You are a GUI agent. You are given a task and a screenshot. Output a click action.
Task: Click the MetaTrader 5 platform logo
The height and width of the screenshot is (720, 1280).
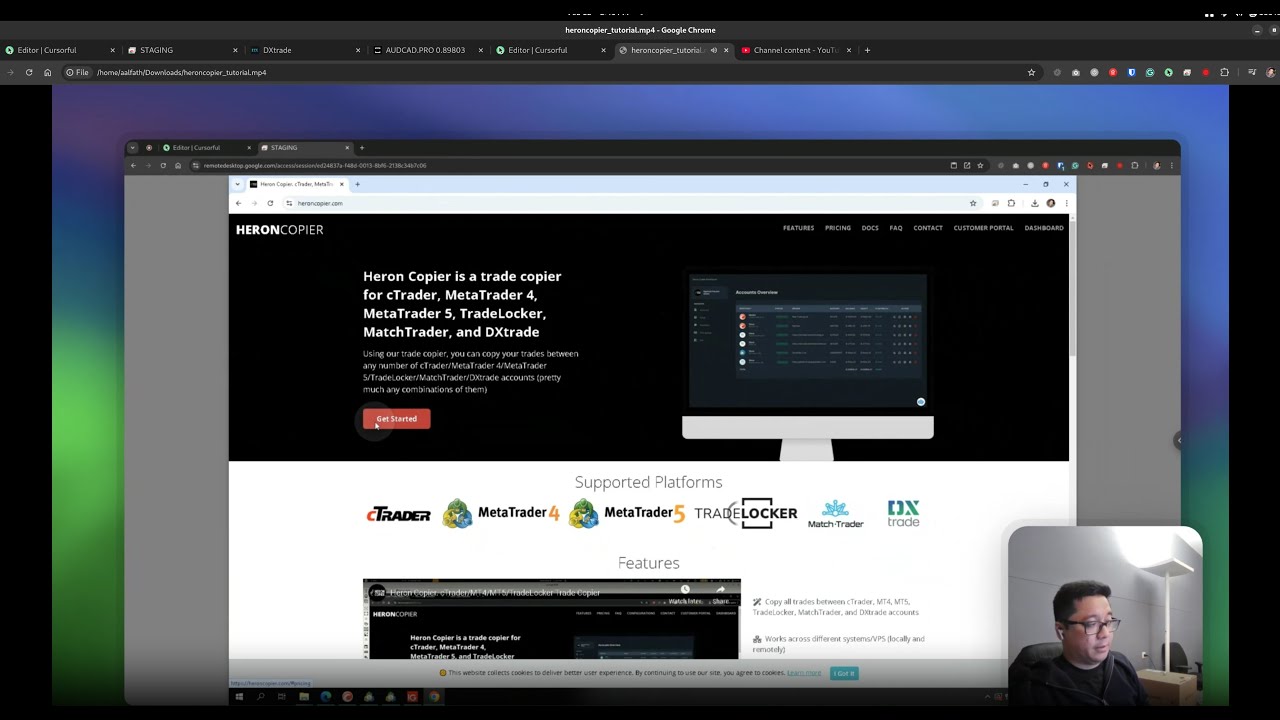(627, 514)
